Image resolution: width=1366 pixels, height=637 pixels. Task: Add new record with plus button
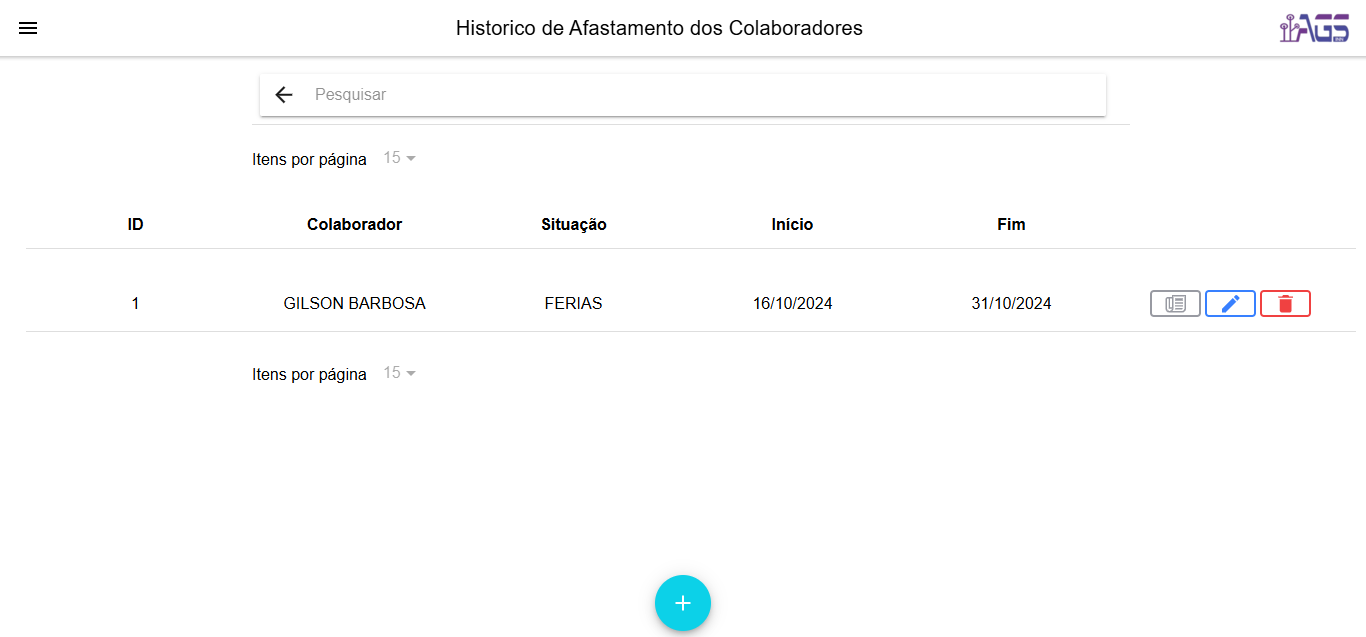coord(683,603)
